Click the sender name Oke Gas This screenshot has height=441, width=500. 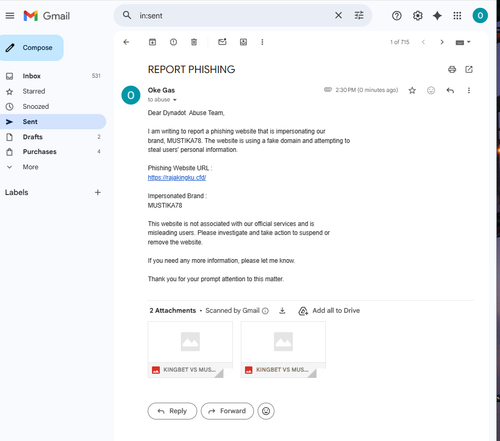tap(161, 90)
